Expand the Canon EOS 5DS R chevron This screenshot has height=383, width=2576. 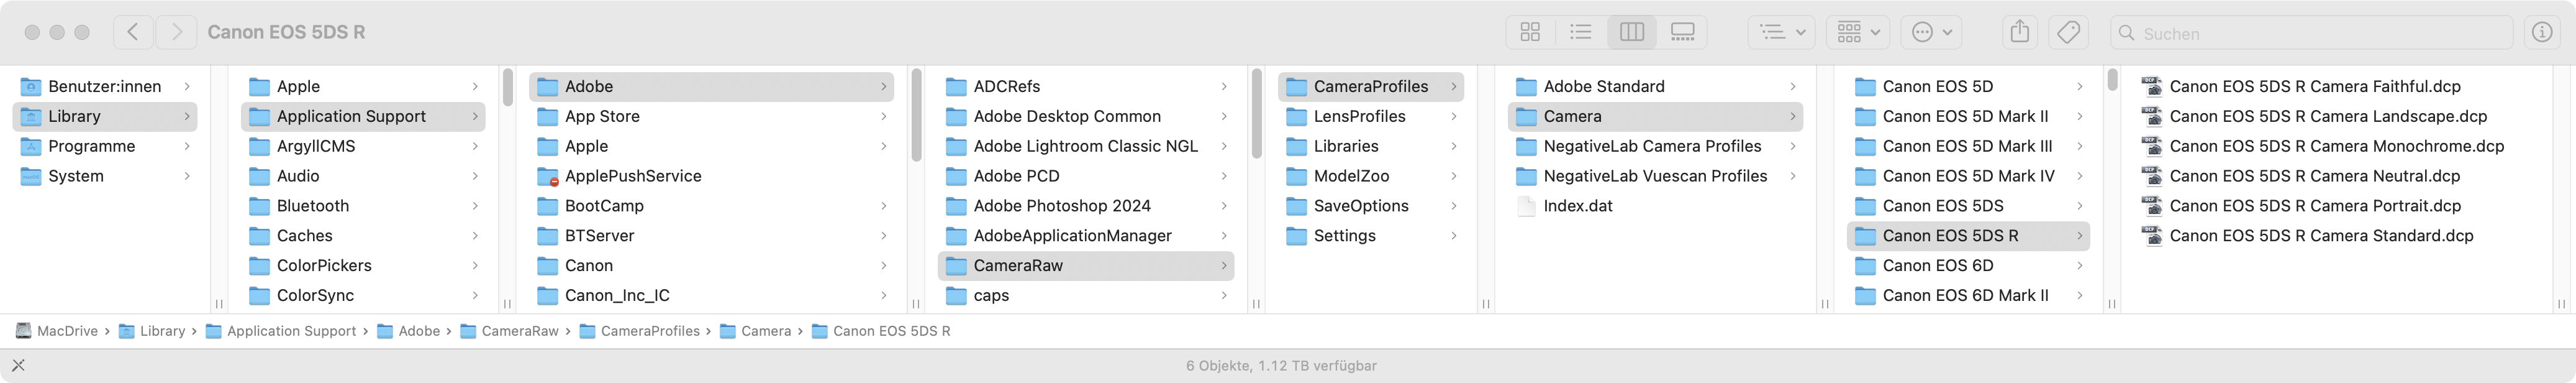tap(2080, 236)
